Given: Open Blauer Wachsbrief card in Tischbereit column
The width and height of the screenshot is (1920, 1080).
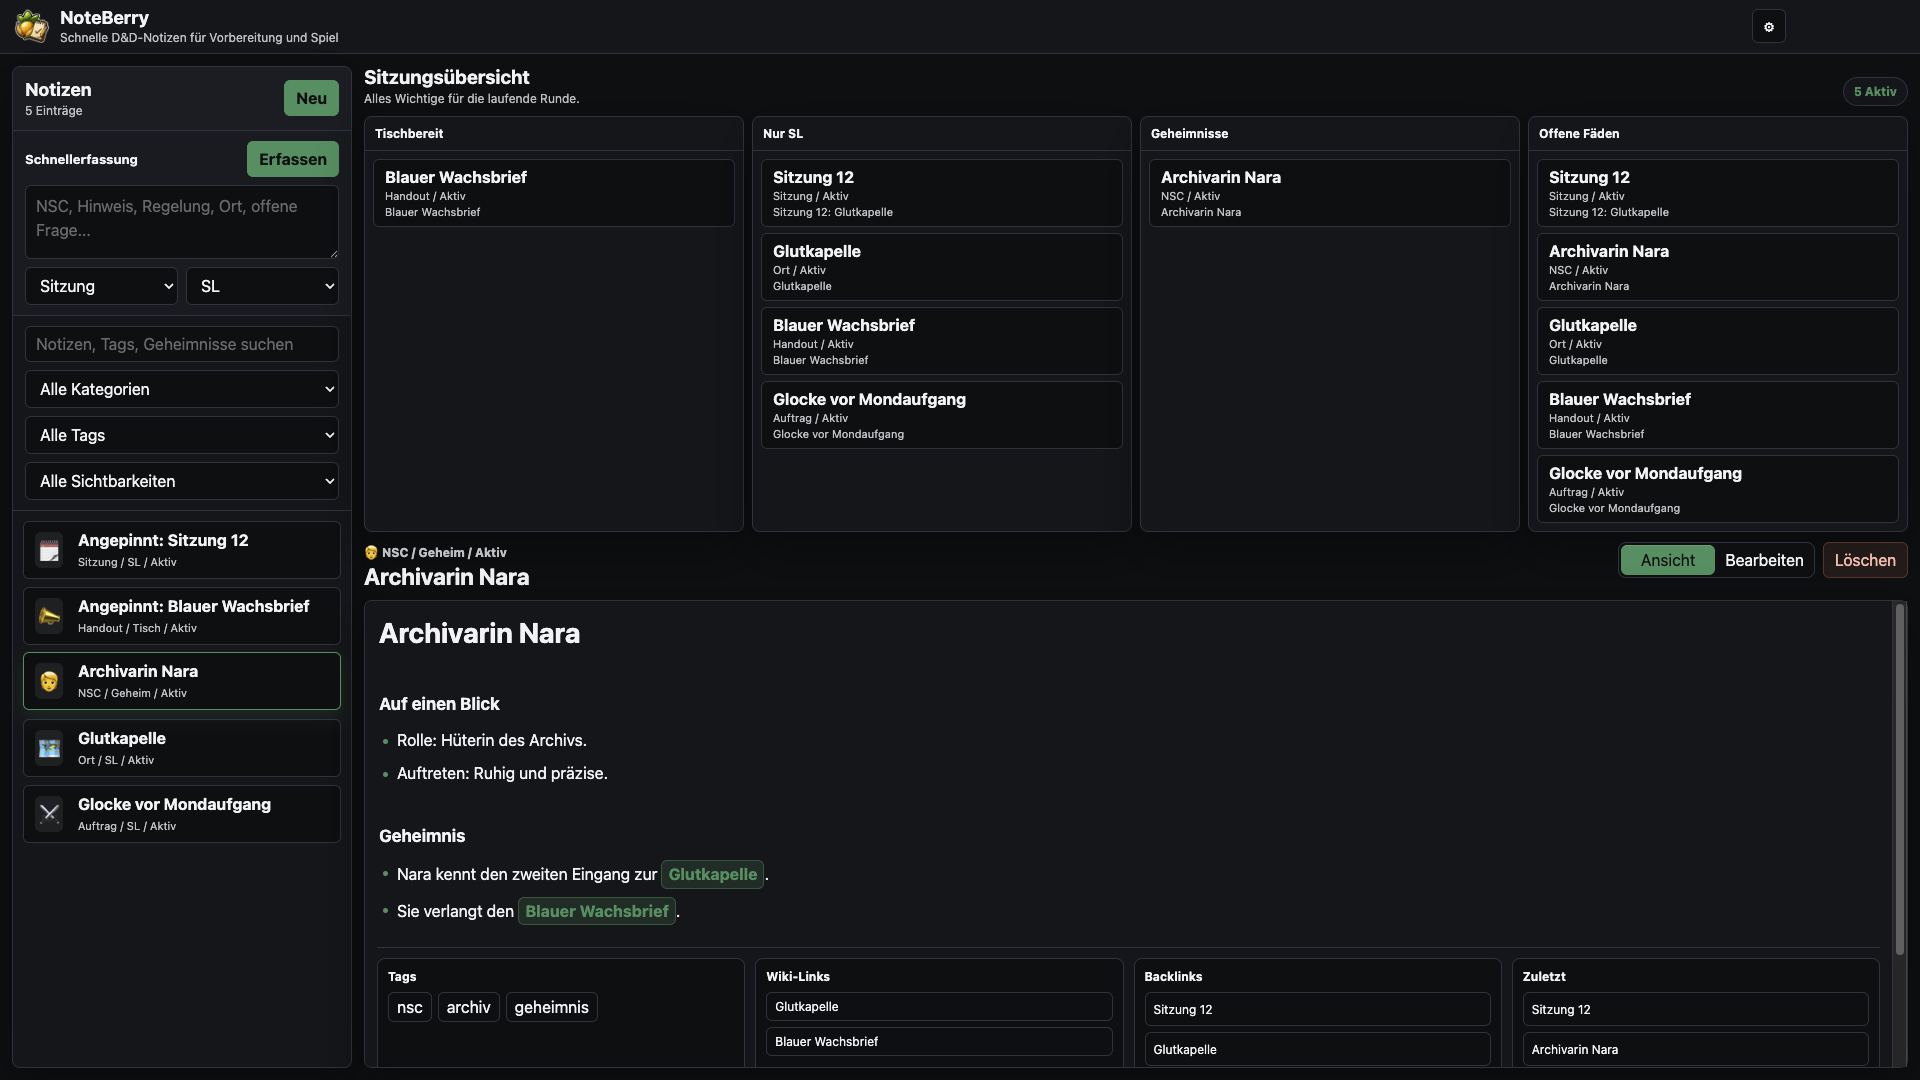Looking at the screenshot, I should (554, 193).
